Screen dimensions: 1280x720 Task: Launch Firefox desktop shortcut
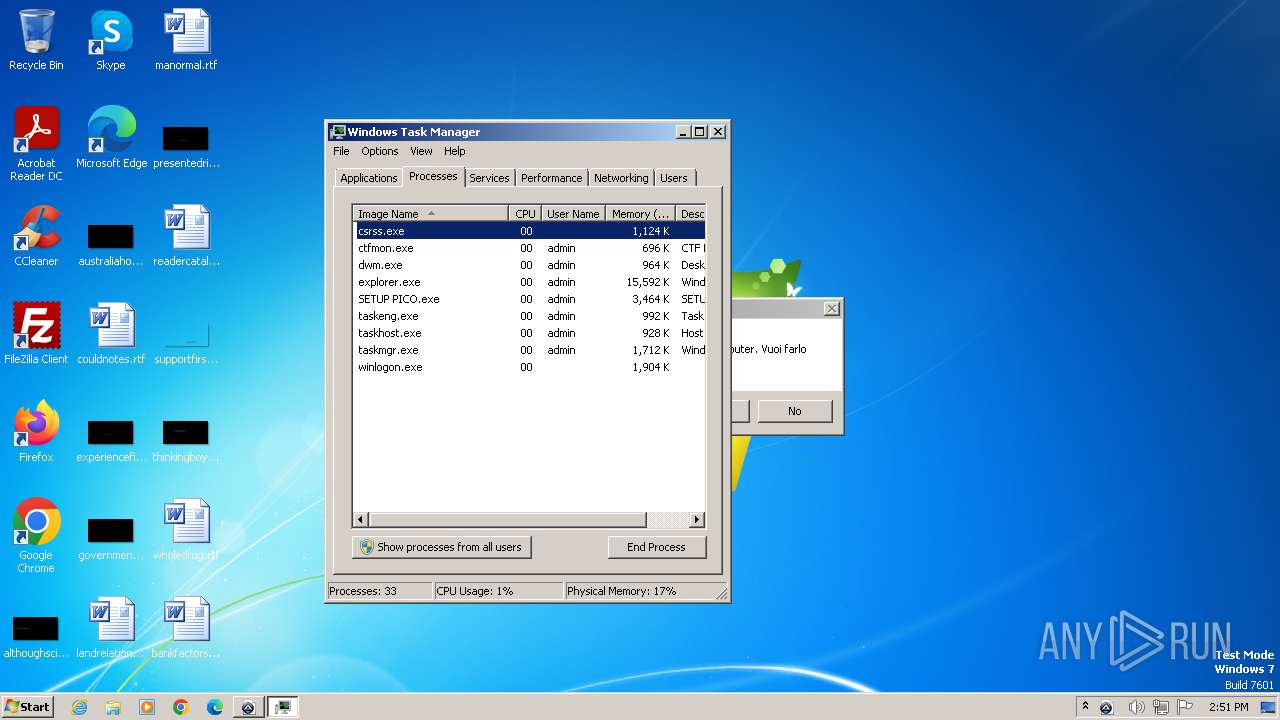(x=36, y=431)
